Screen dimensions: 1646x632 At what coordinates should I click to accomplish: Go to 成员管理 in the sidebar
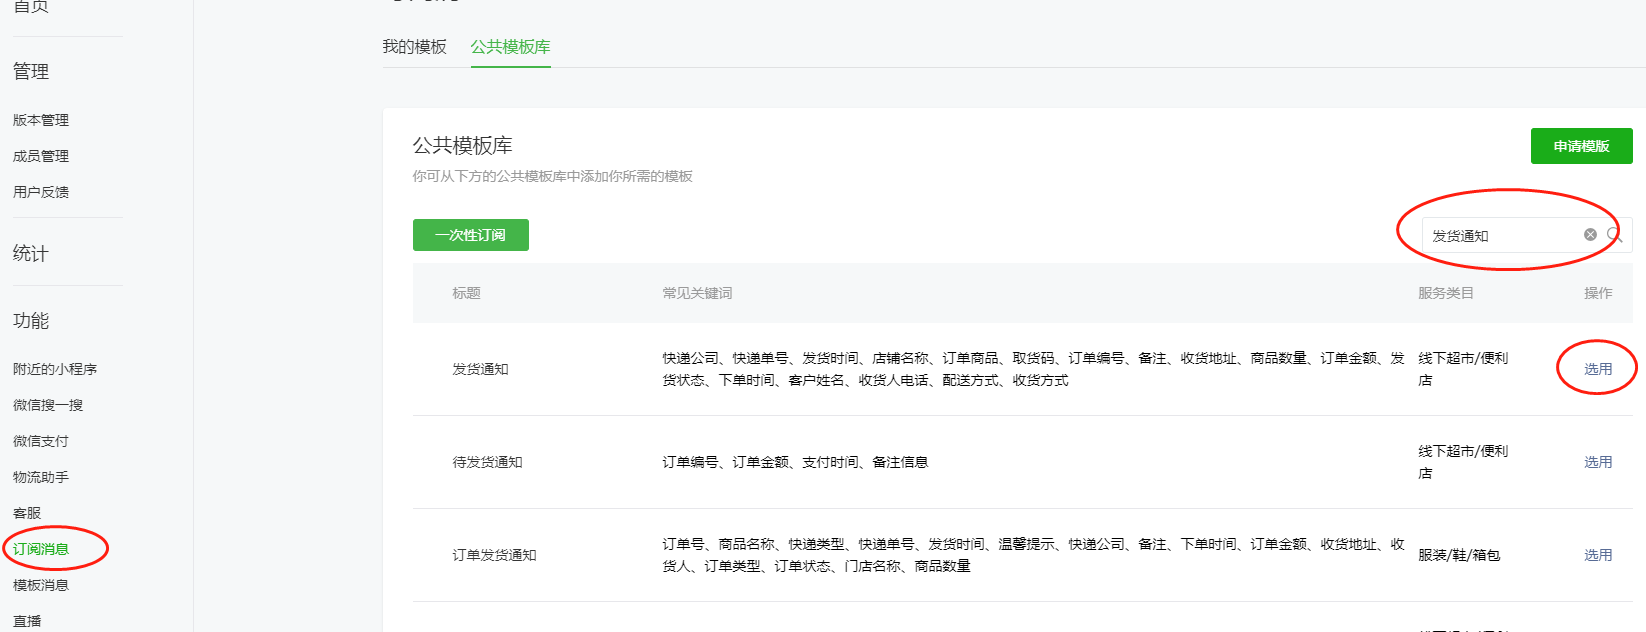click(41, 156)
